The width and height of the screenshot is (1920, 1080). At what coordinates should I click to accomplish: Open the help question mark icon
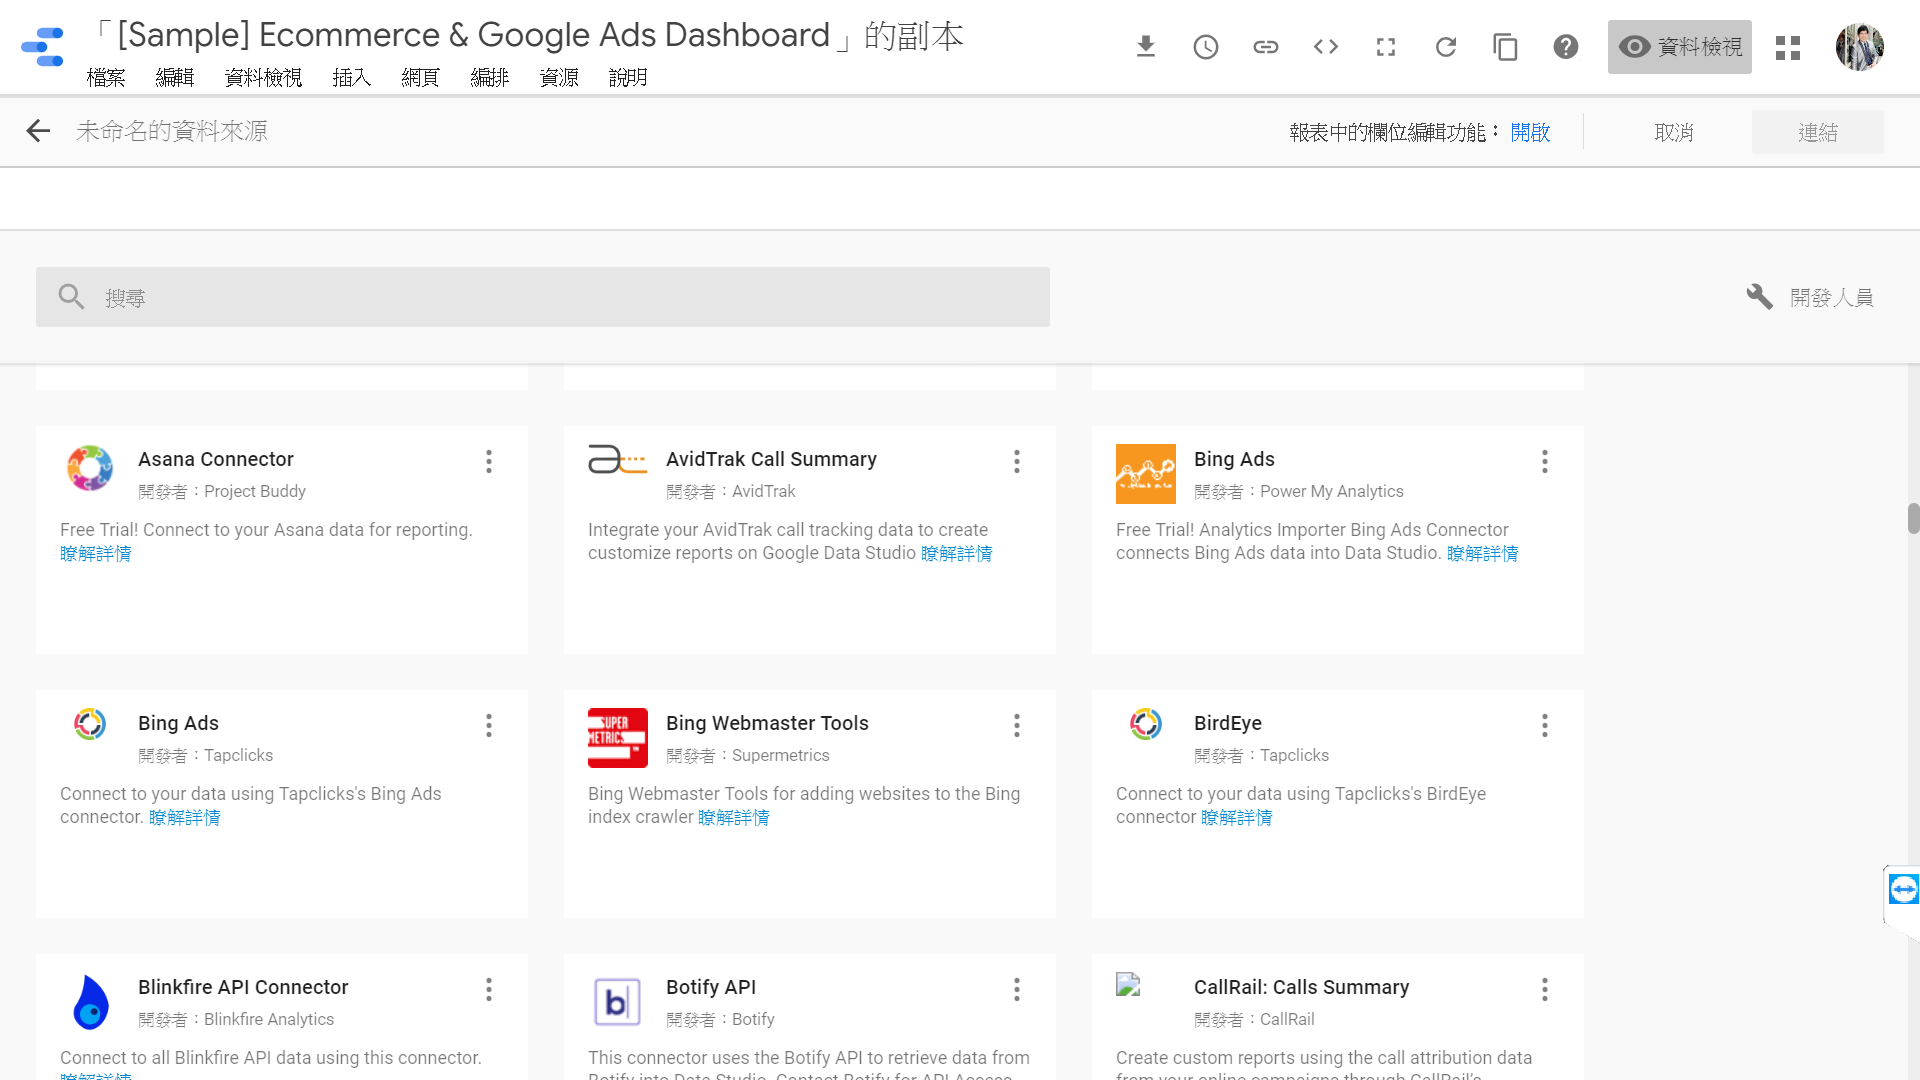pos(1566,47)
